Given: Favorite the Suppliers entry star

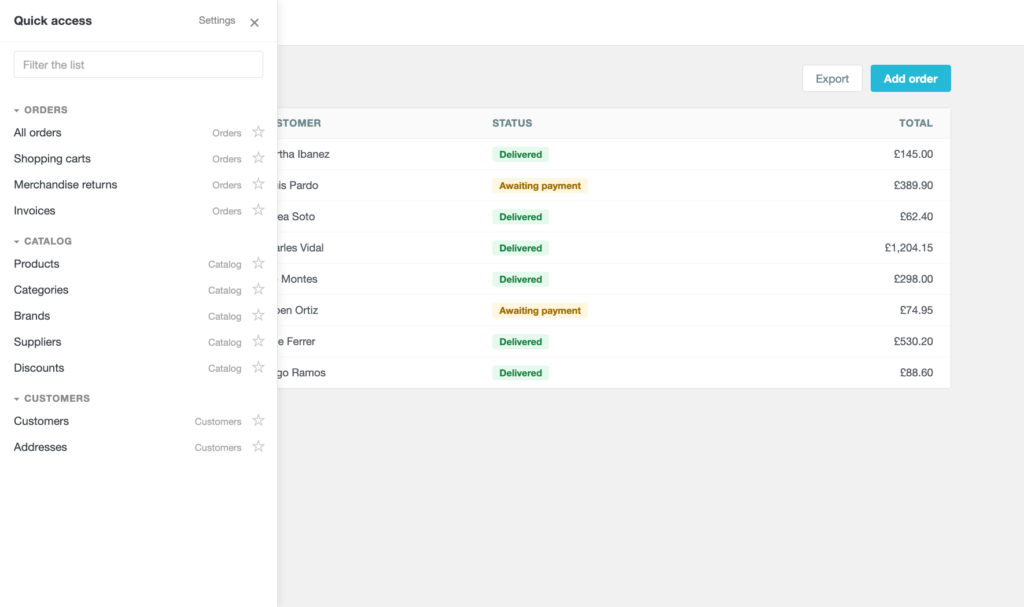Looking at the screenshot, I should point(259,342).
